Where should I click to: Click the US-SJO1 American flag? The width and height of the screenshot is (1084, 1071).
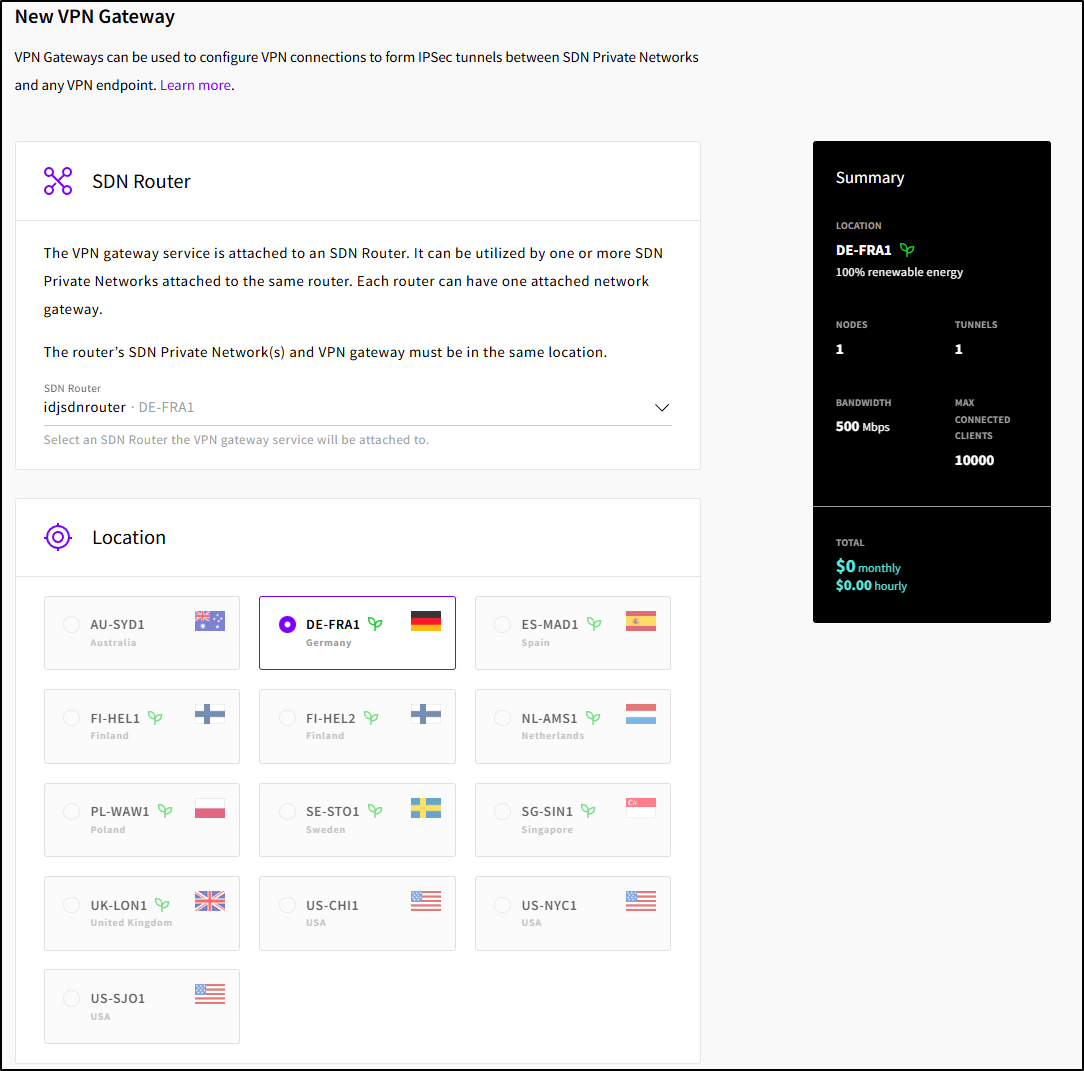210,994
